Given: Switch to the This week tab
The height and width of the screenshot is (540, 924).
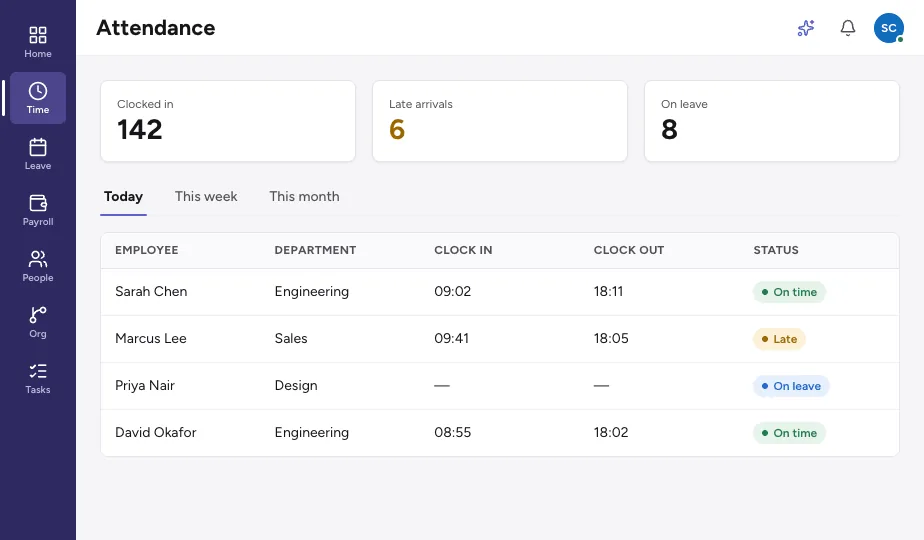Looking at the screenshot, I should pos(206,197).
